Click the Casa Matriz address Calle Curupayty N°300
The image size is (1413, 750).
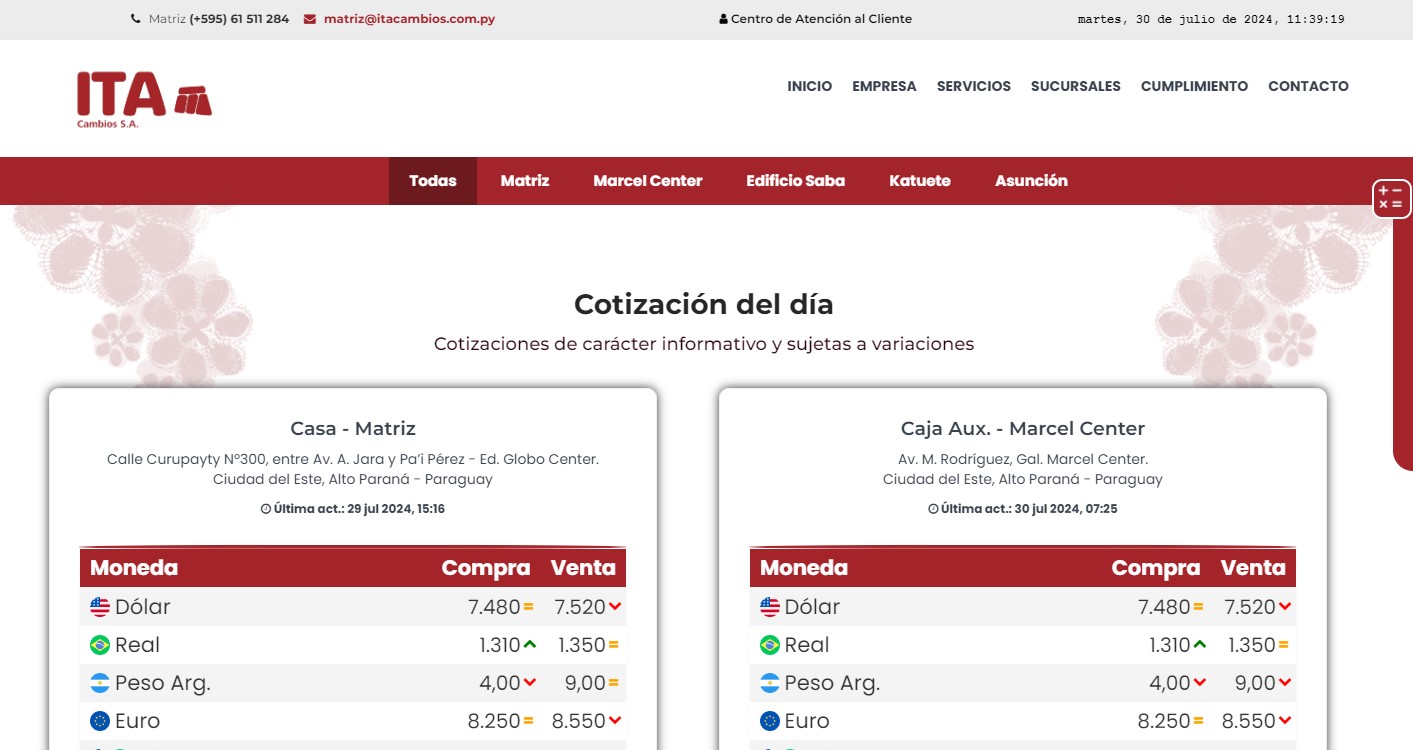(353, 459)
